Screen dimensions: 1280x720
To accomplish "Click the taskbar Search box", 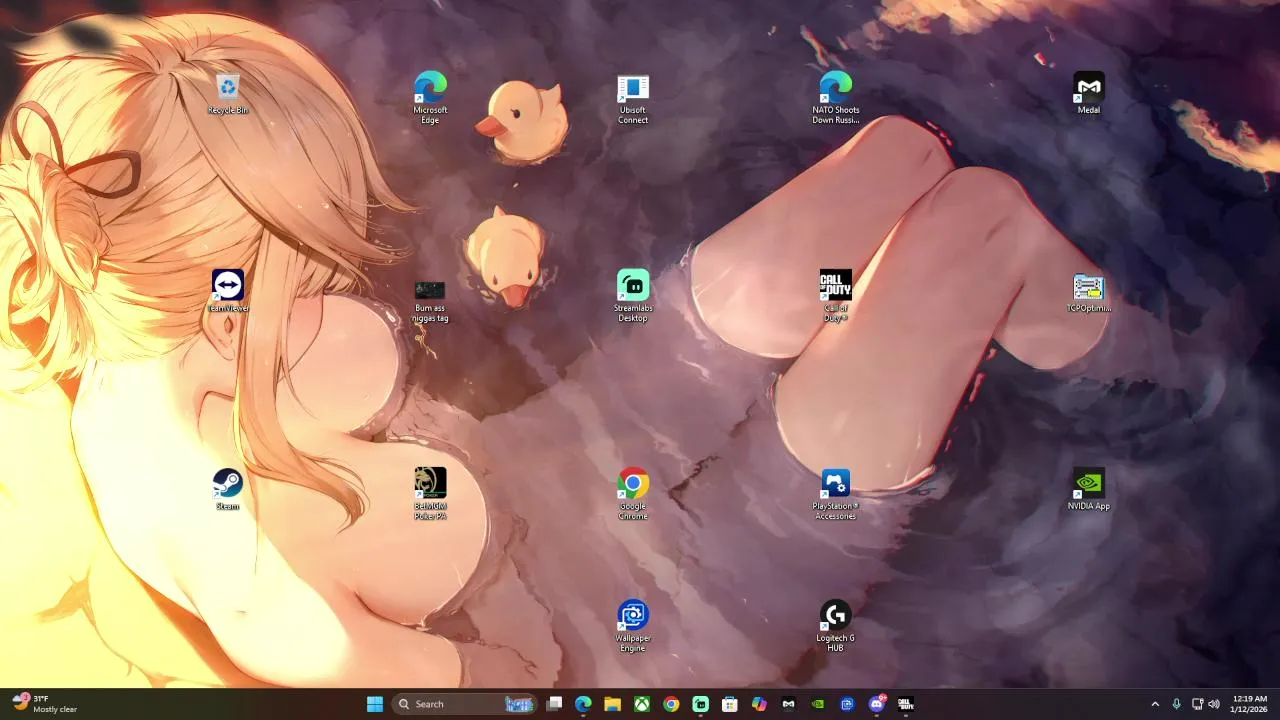I will [x=465, y=704].
